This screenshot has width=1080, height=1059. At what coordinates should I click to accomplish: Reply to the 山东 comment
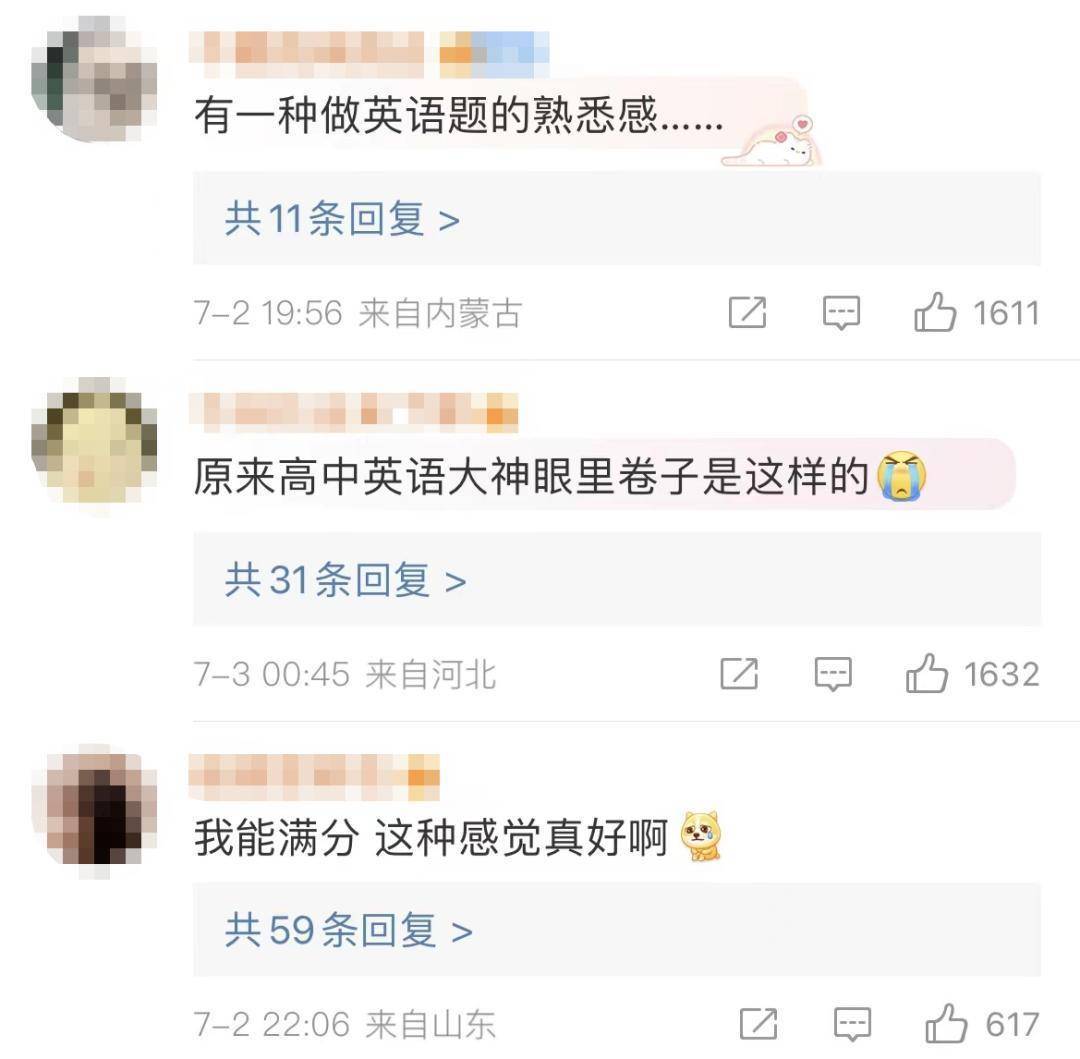pos(852,1023)
